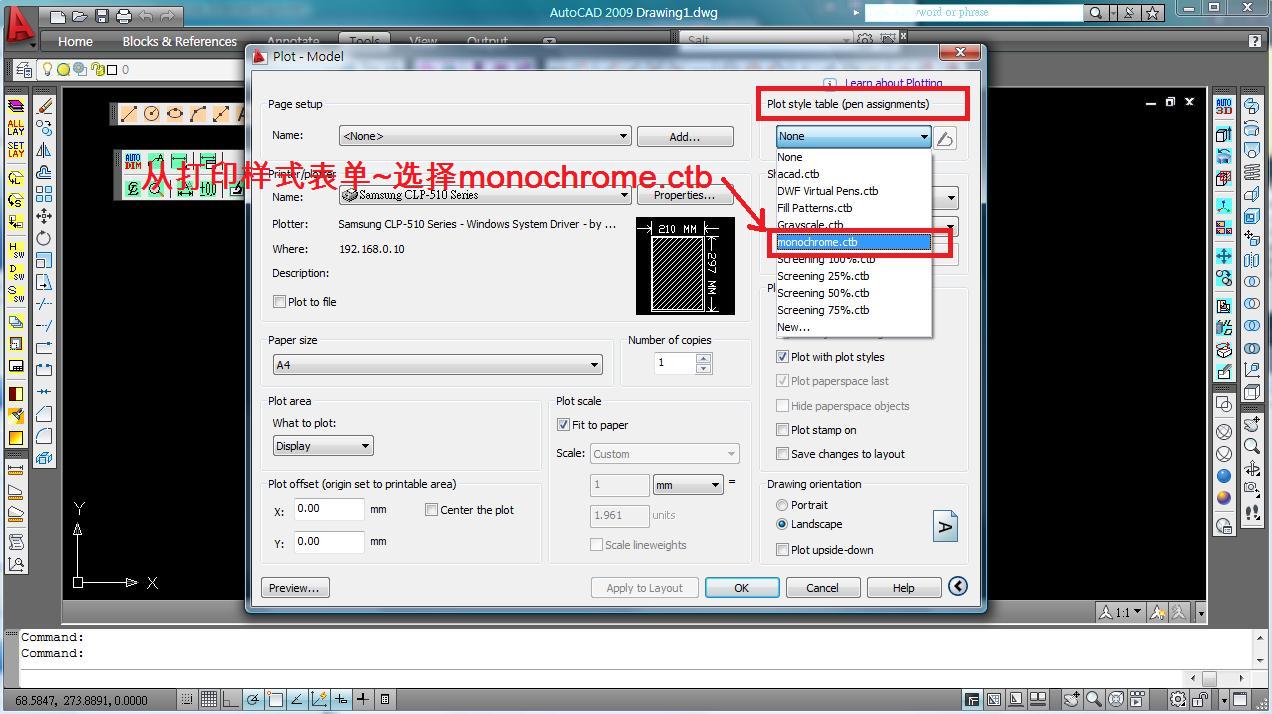
Task: Select DWF Virtual Pens.ctb in list
Action: (854, 191)
